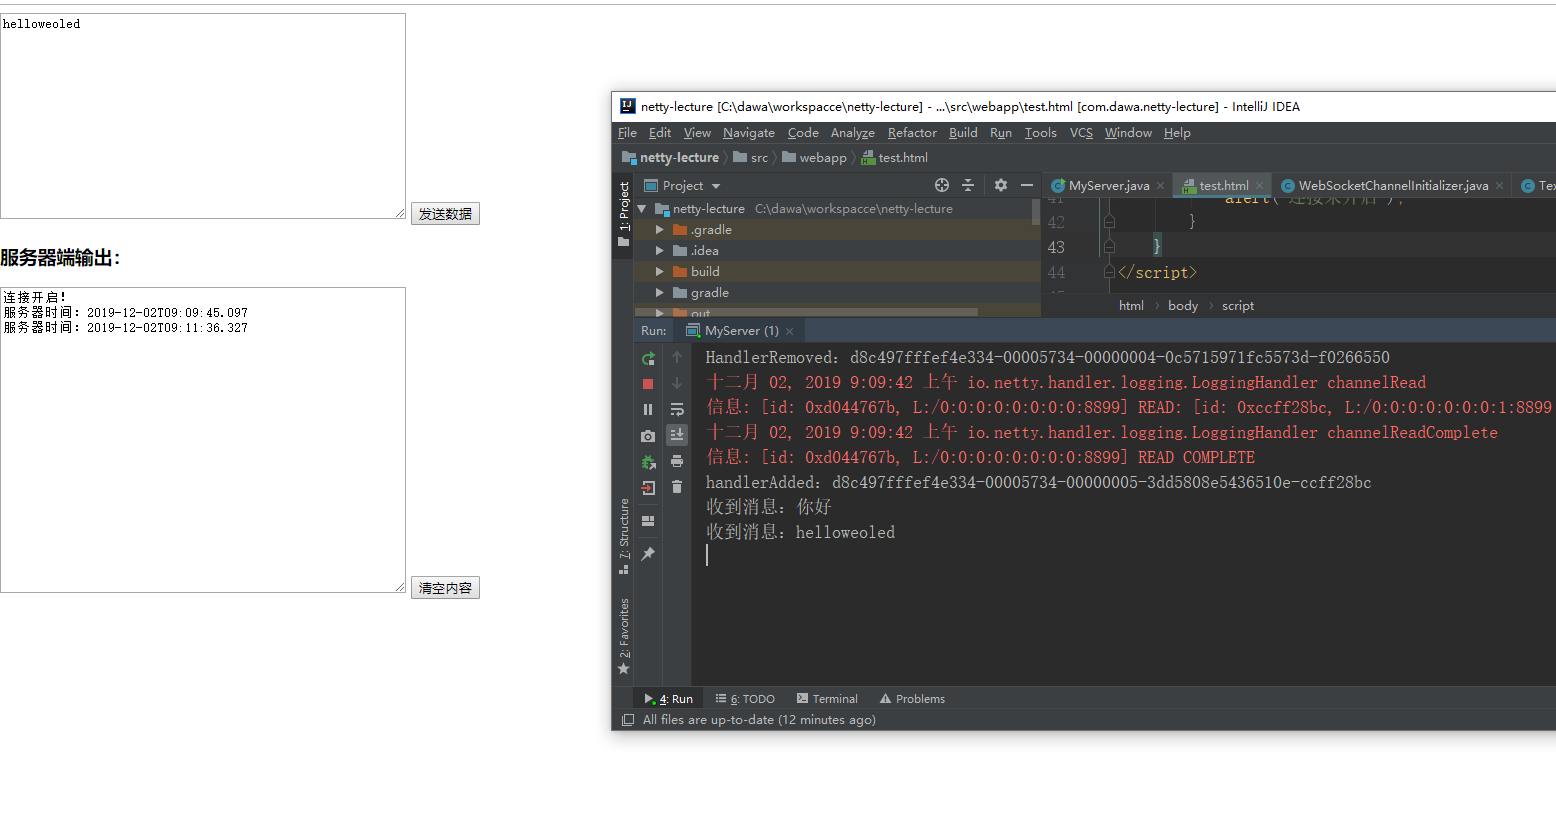Open Project panel gear settings
The image size is (1556, 815).
tap(1001, 185)
